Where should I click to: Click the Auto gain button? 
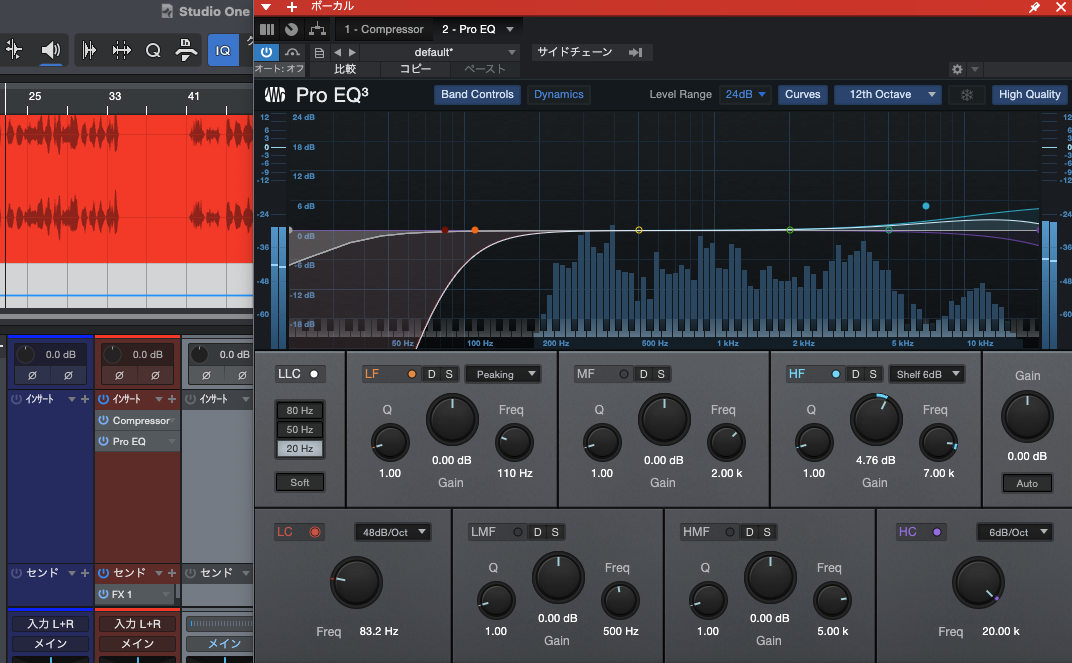1027,483
